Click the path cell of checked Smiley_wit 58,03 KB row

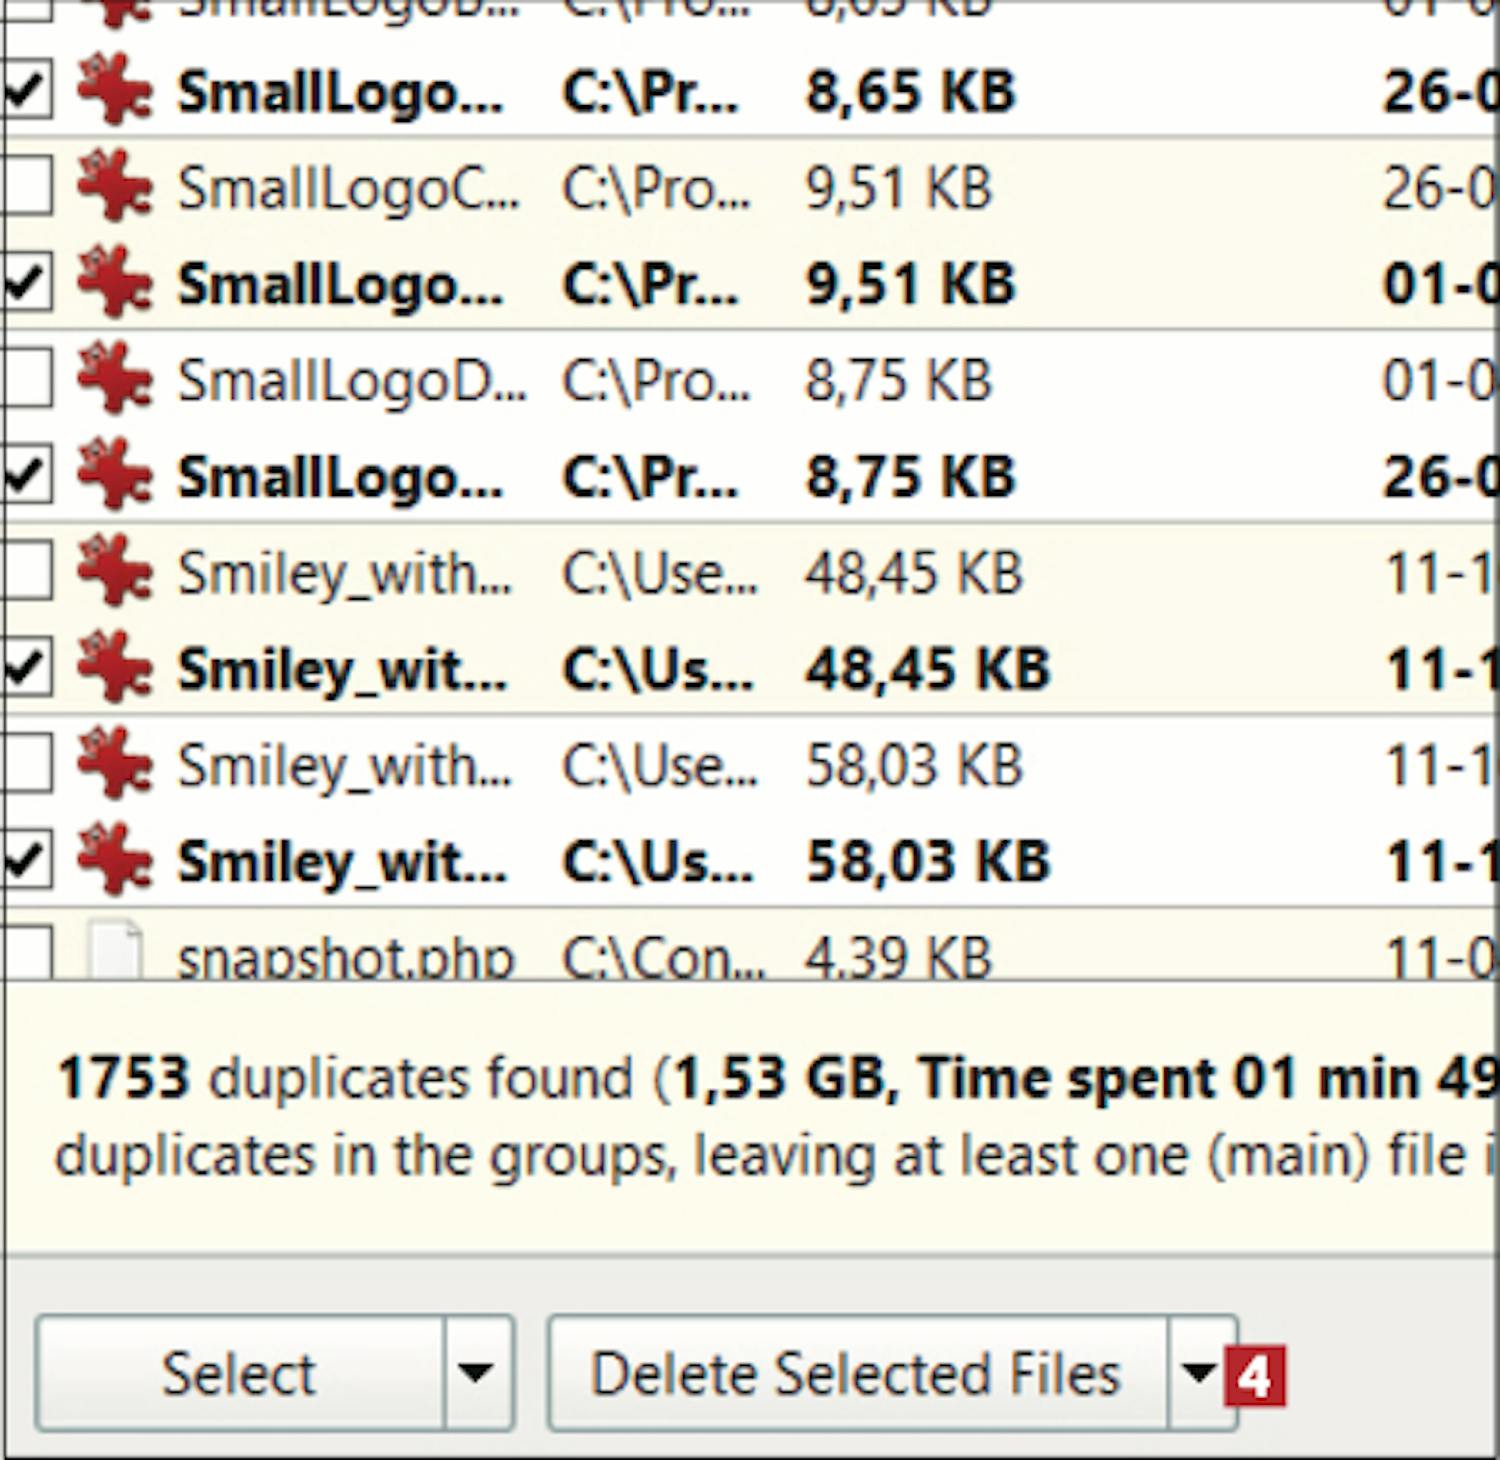(657, 861)
